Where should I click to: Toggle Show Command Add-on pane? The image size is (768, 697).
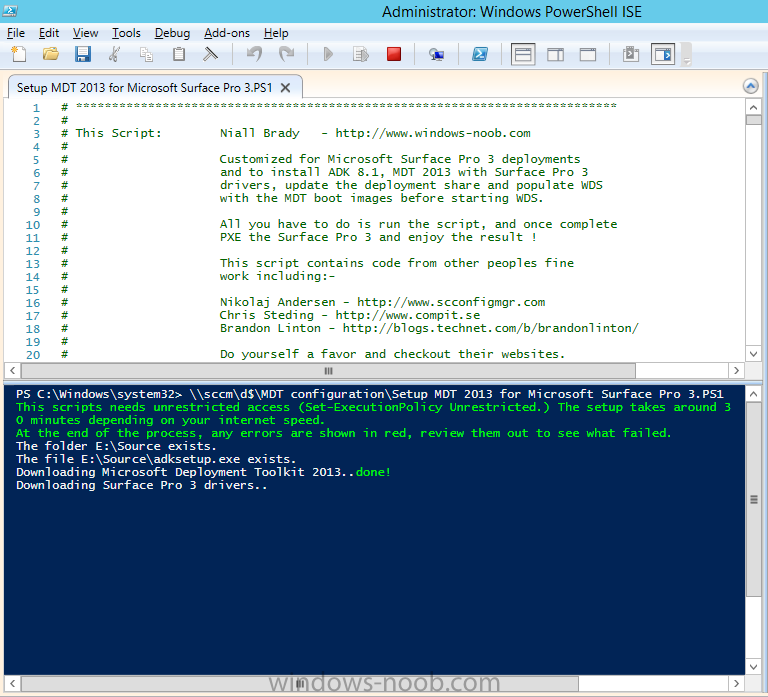pyautogui.click(x=663, y=54)
